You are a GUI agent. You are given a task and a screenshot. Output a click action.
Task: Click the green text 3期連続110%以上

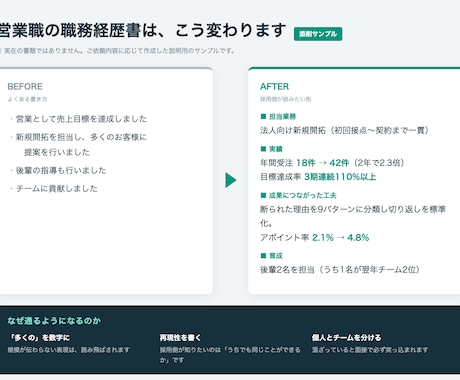(340, 177)
